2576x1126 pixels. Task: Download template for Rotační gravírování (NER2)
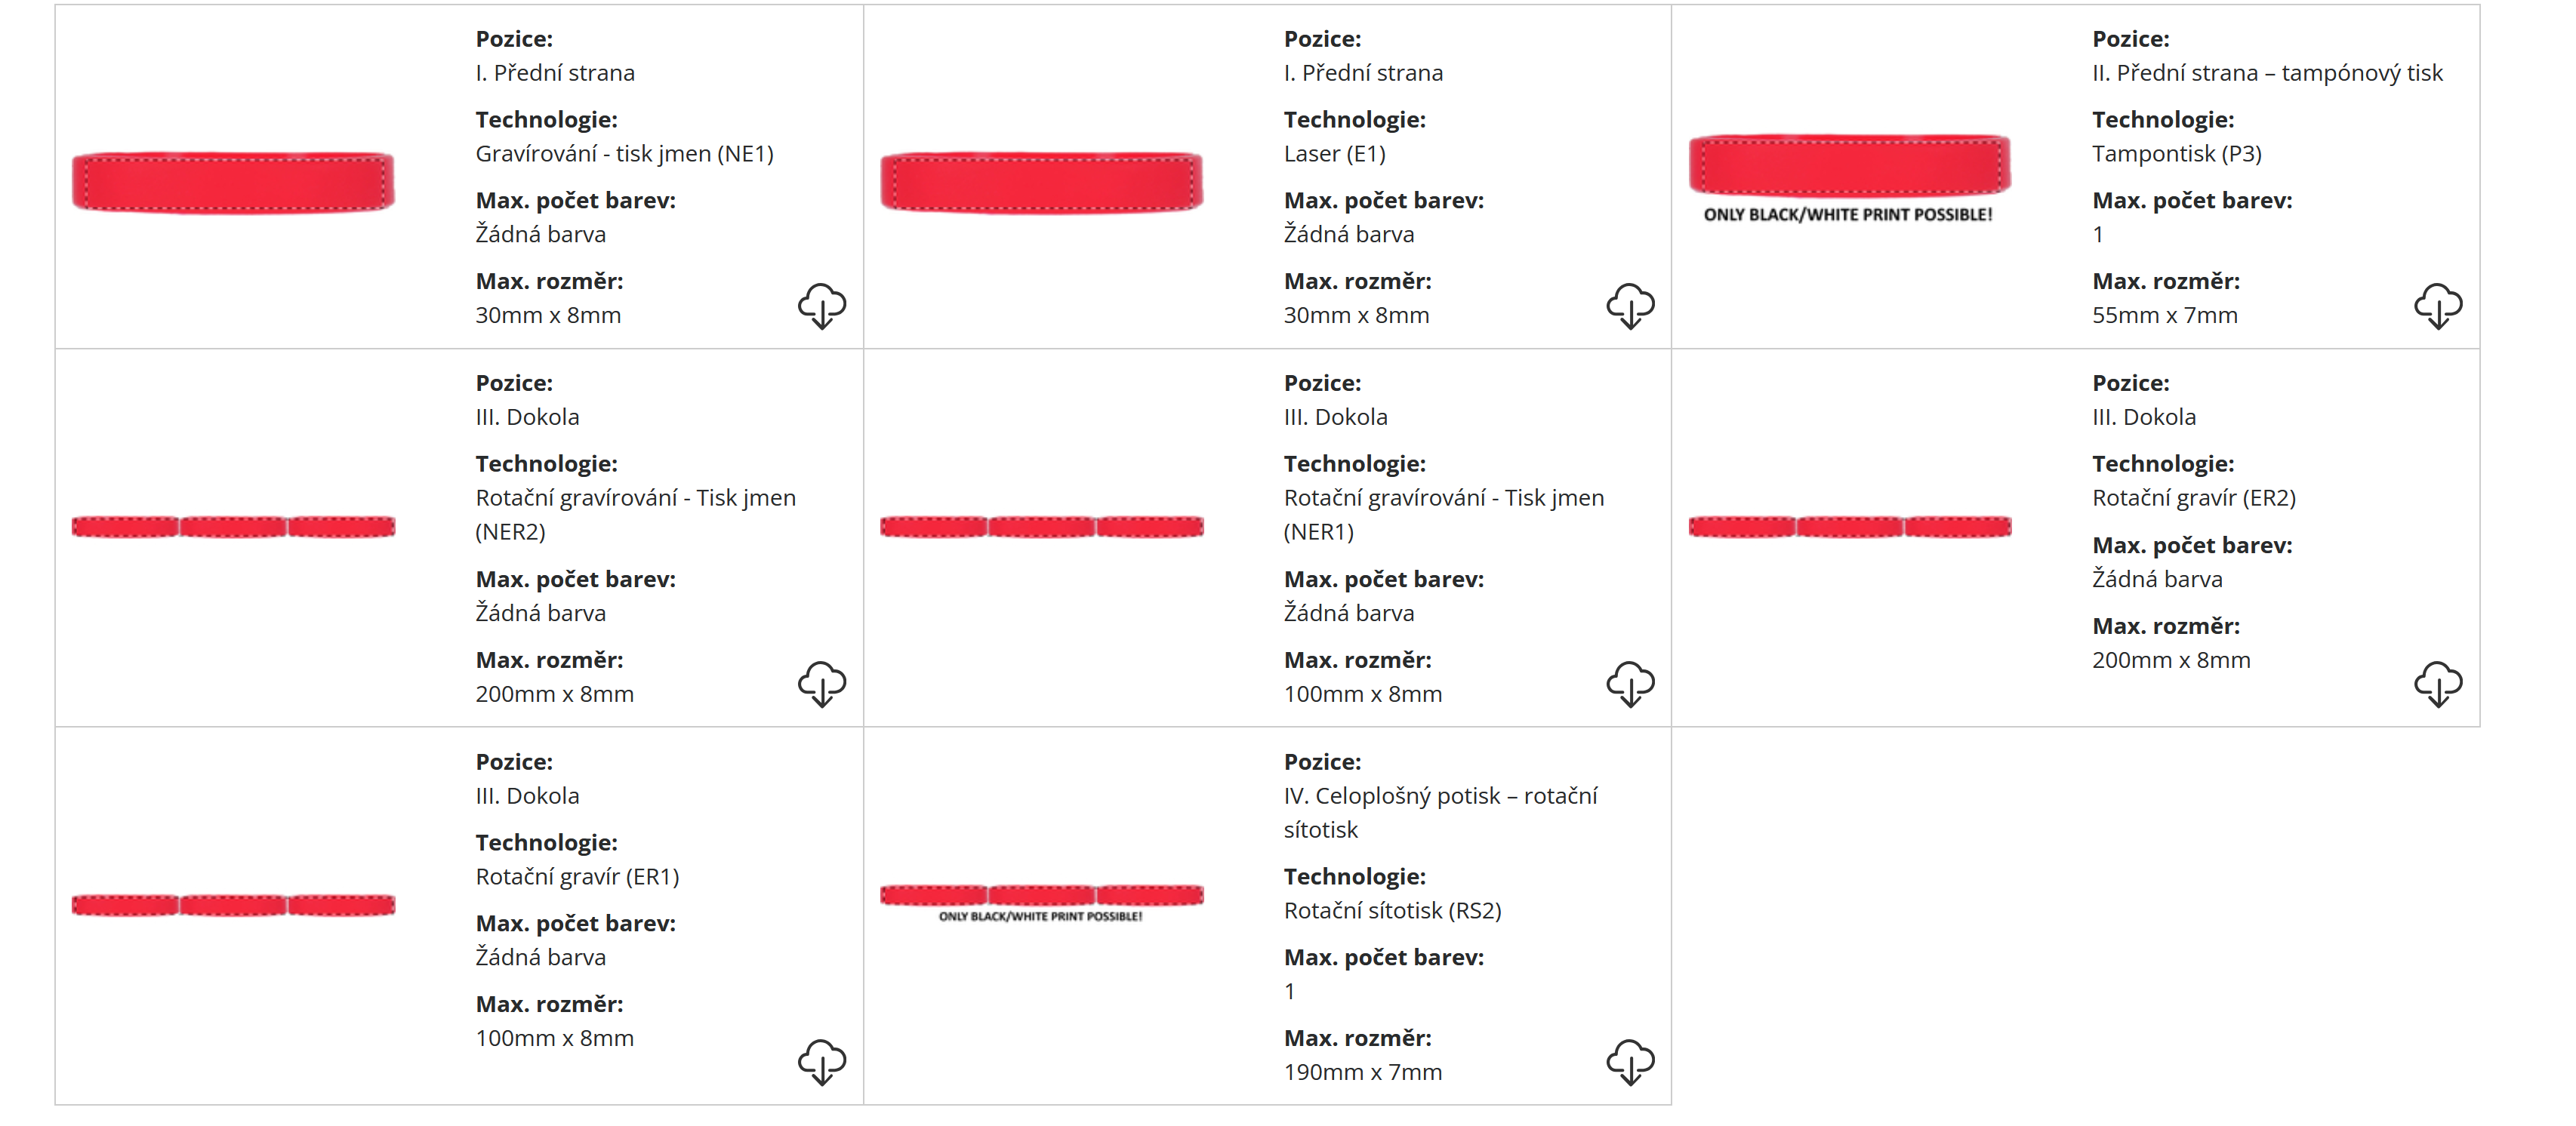tap(821, 684)
